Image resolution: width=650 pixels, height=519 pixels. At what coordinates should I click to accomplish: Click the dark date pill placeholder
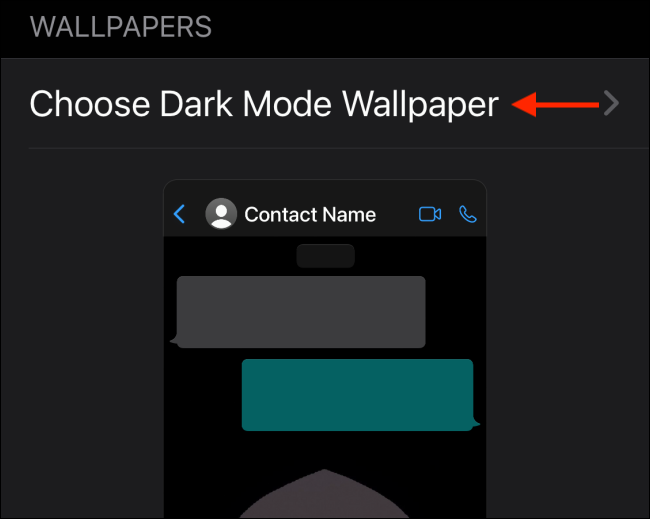pyautogui.click(x=325, y=256)
